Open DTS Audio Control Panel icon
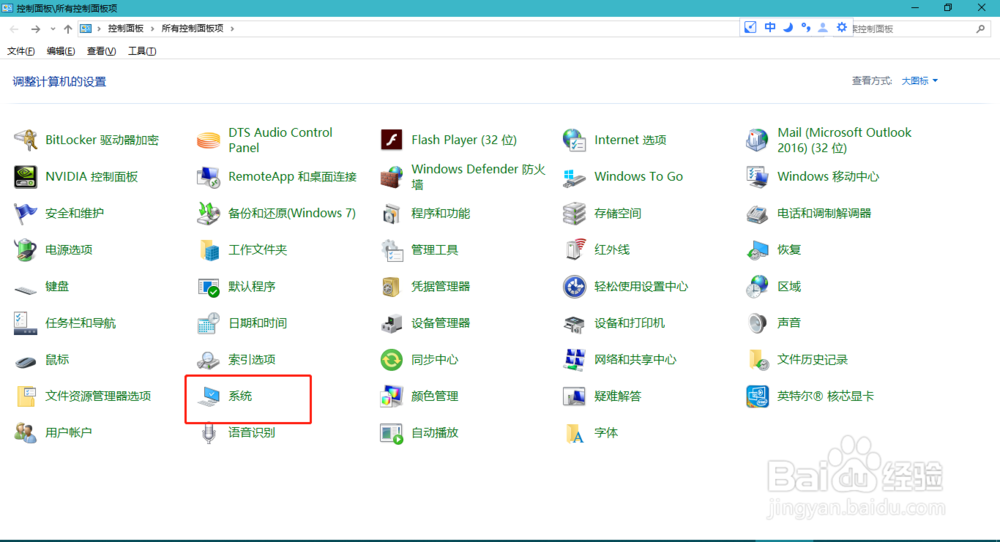 (208, 140)
